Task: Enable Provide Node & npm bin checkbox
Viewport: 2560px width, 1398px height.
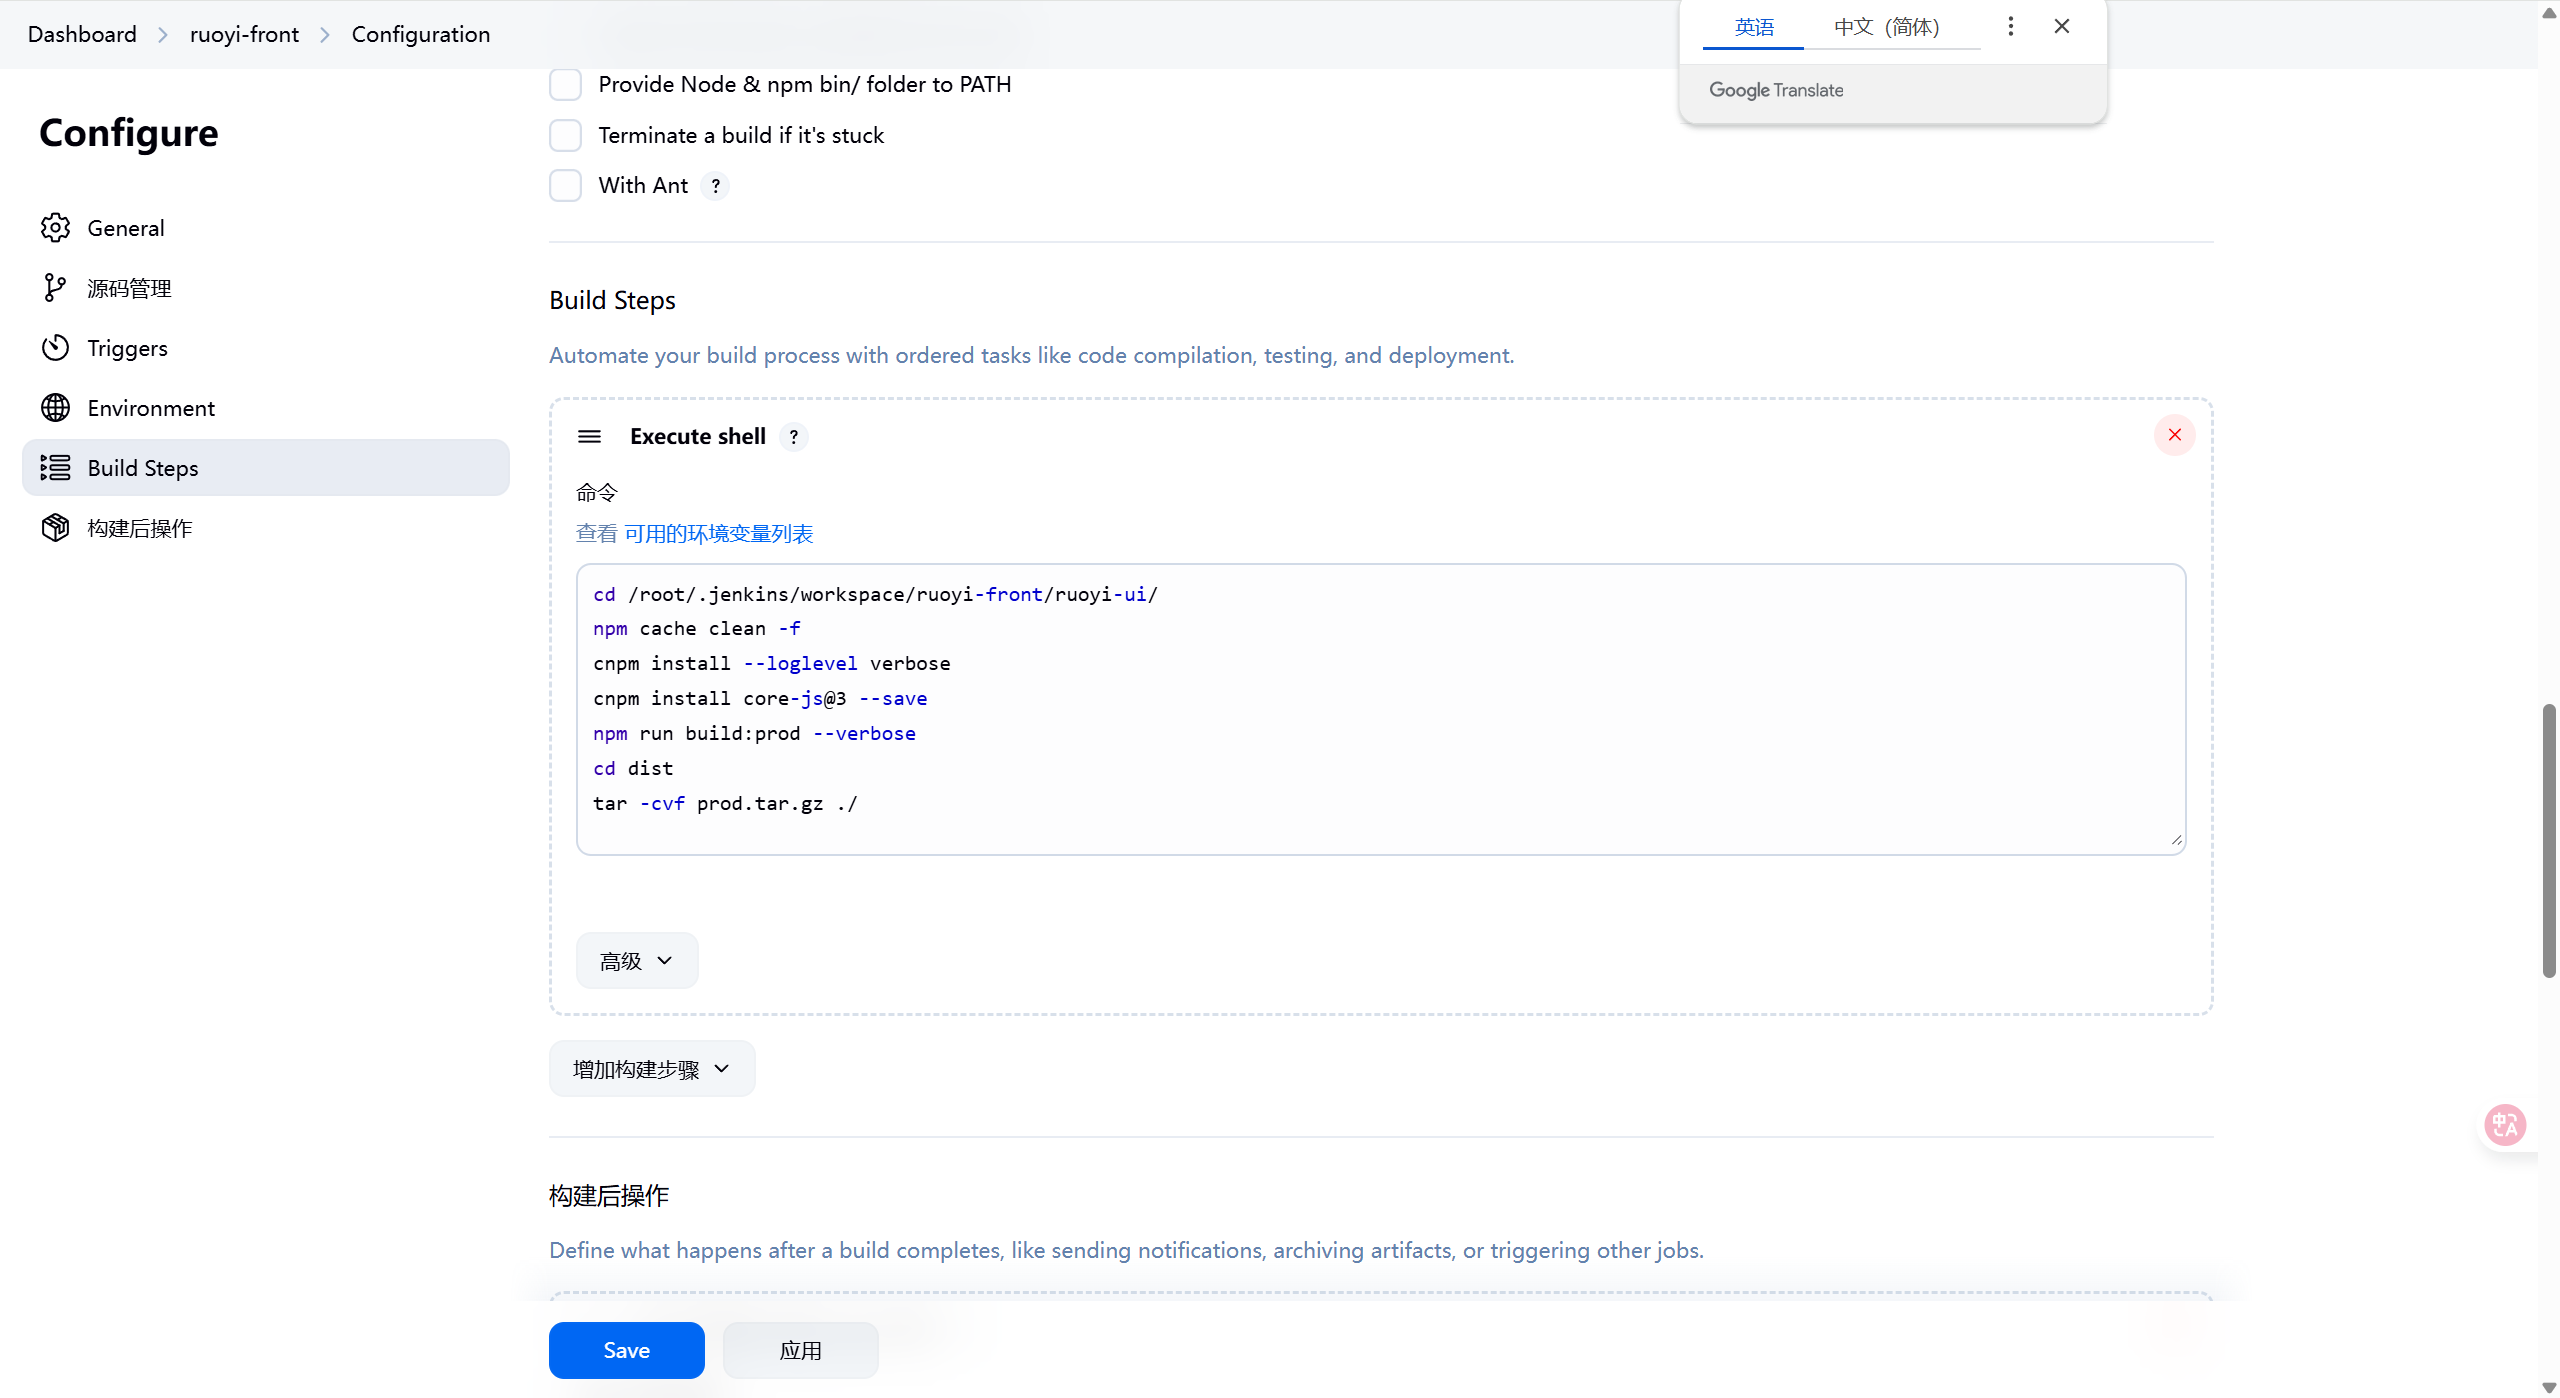Action: point(565,85)
